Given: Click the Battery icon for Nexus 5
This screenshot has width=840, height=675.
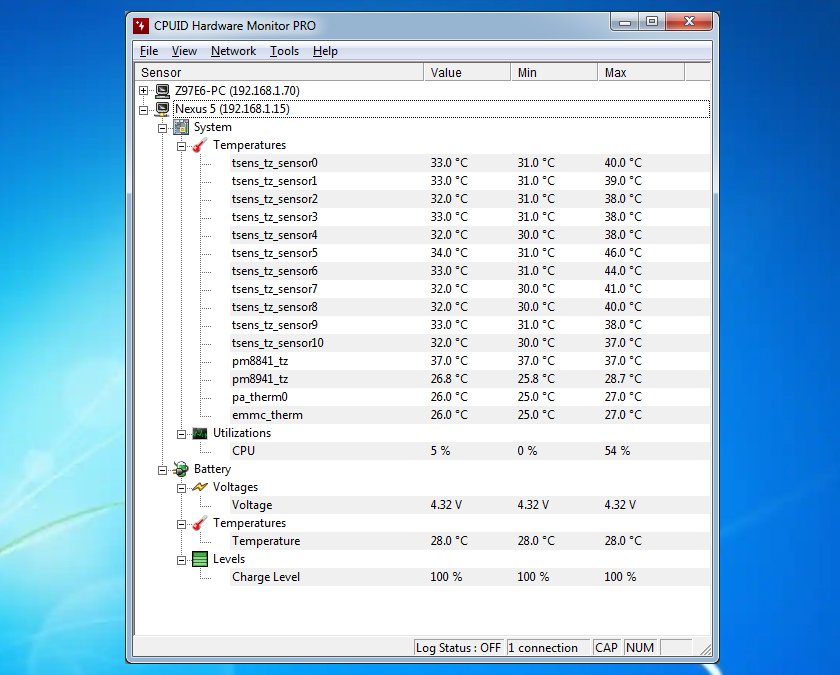Looking at the screenshot, I should [181, 469].
